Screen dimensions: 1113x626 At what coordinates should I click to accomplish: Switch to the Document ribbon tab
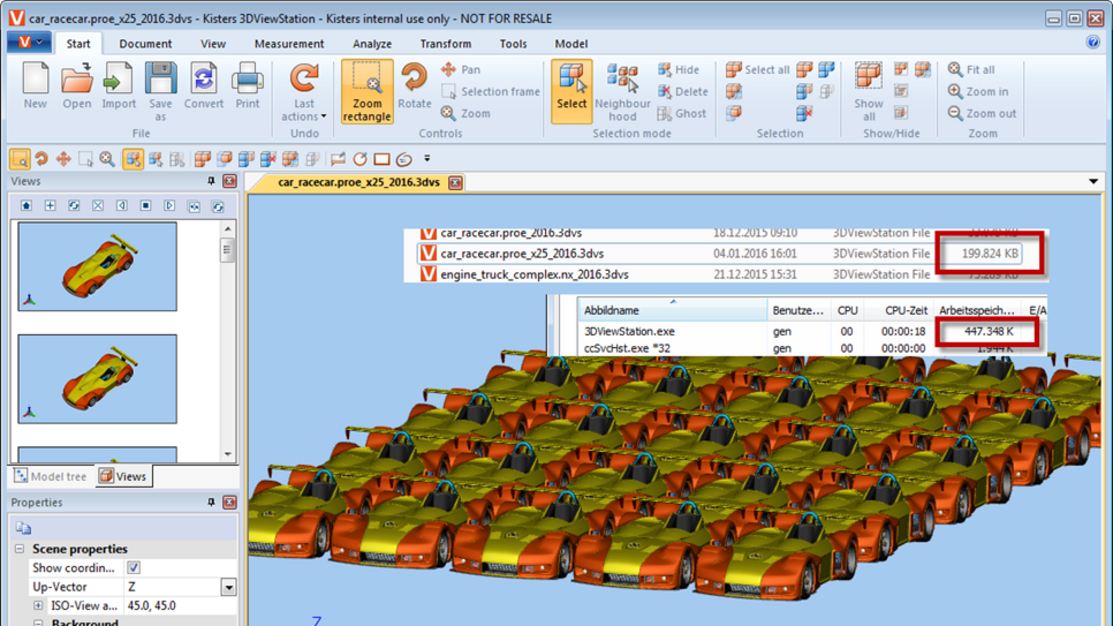(146, 43)
